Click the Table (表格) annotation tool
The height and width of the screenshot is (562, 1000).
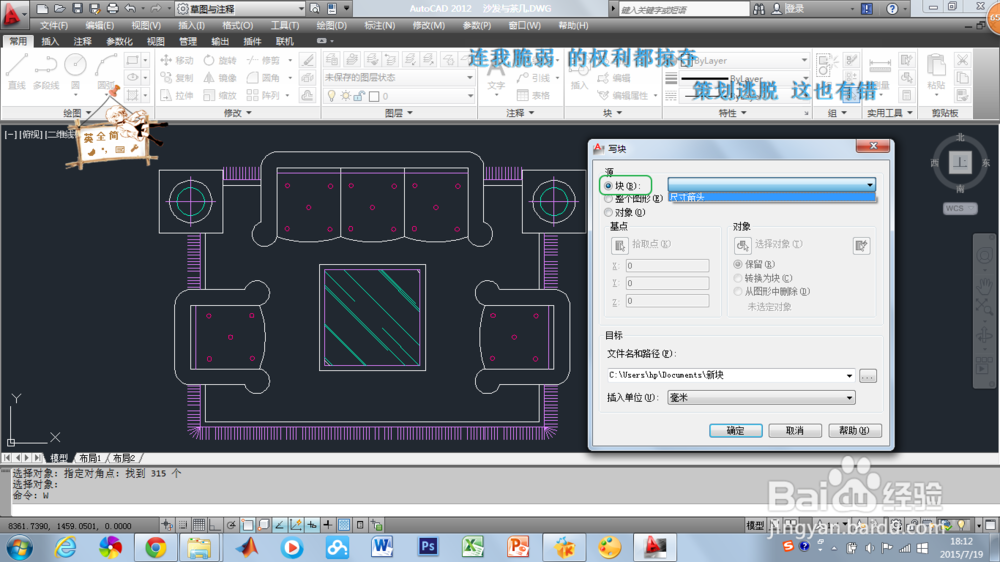click(534, 95)
